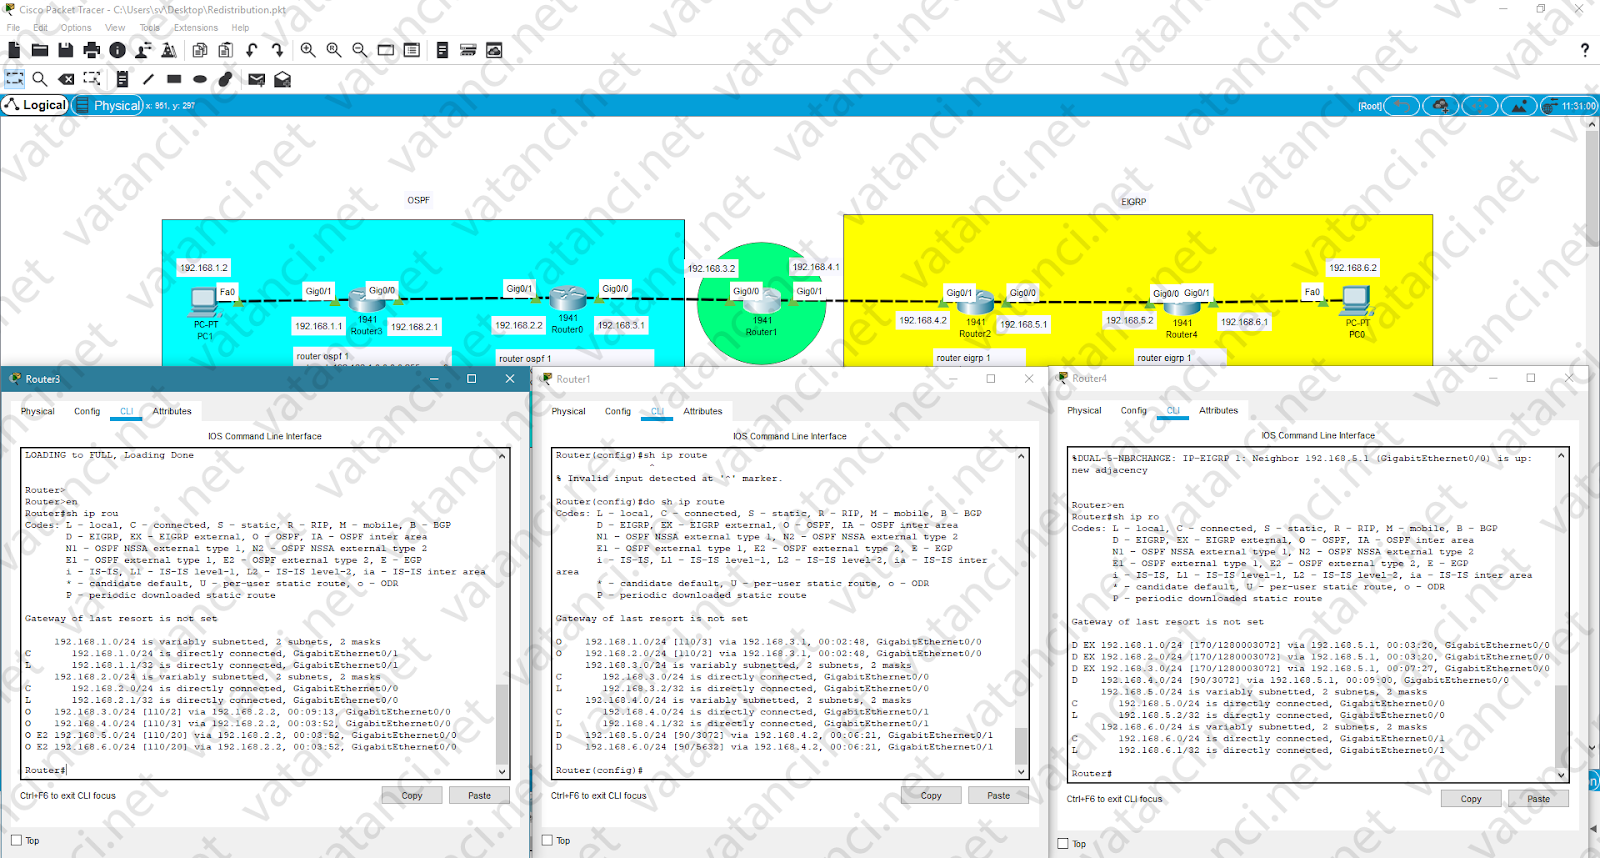Click workspace time 11:31:00 button

(x=1570, y=105)
